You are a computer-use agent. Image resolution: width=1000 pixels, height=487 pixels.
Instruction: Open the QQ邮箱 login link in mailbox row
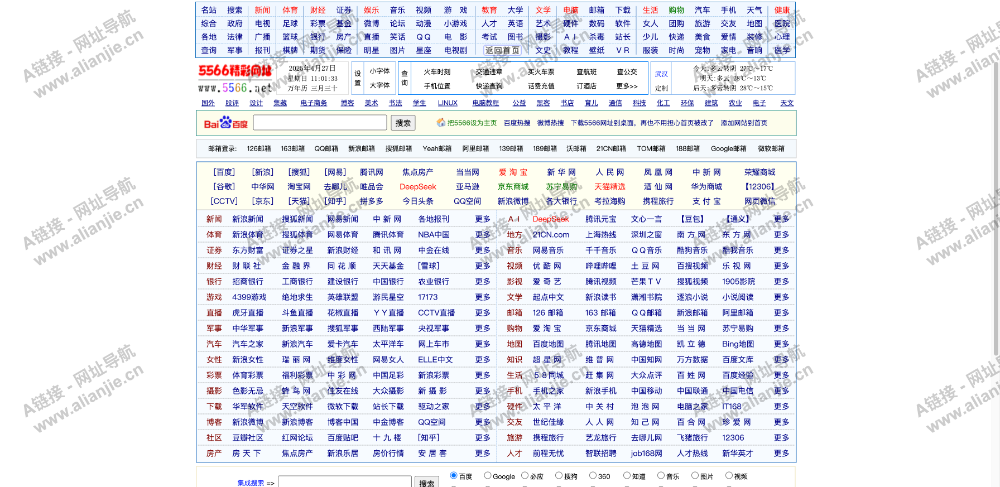[x=325, y=149]
